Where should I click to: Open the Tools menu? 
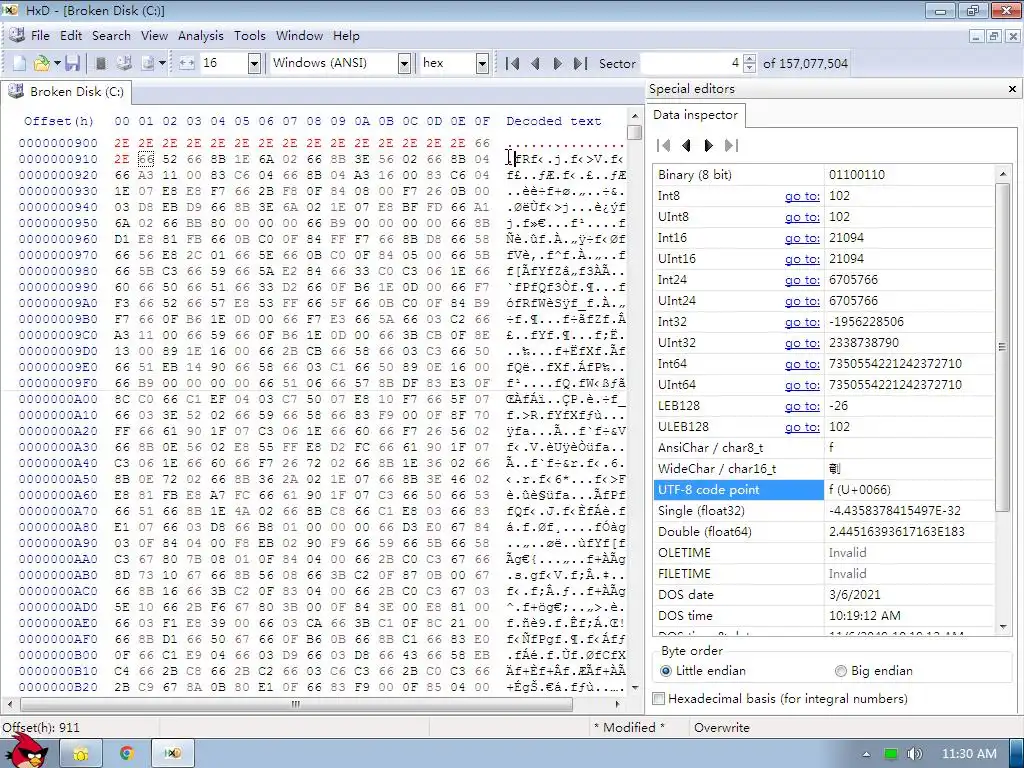(x=249, y=36)
